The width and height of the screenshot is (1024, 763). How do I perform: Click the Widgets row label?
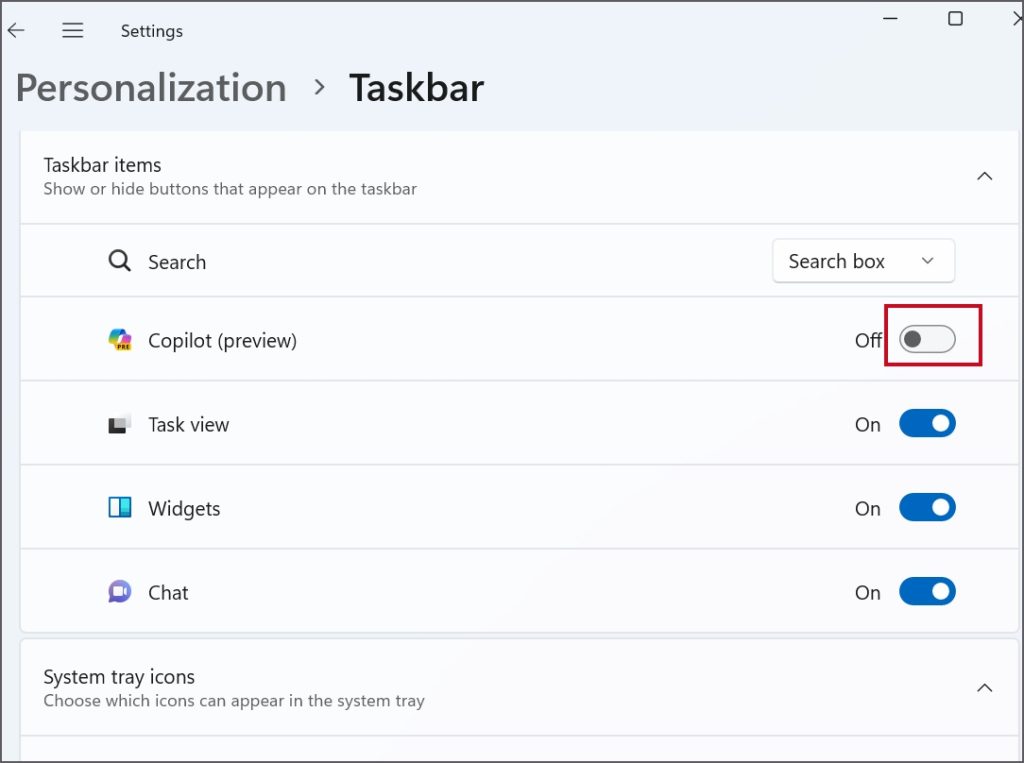[184, 508]
